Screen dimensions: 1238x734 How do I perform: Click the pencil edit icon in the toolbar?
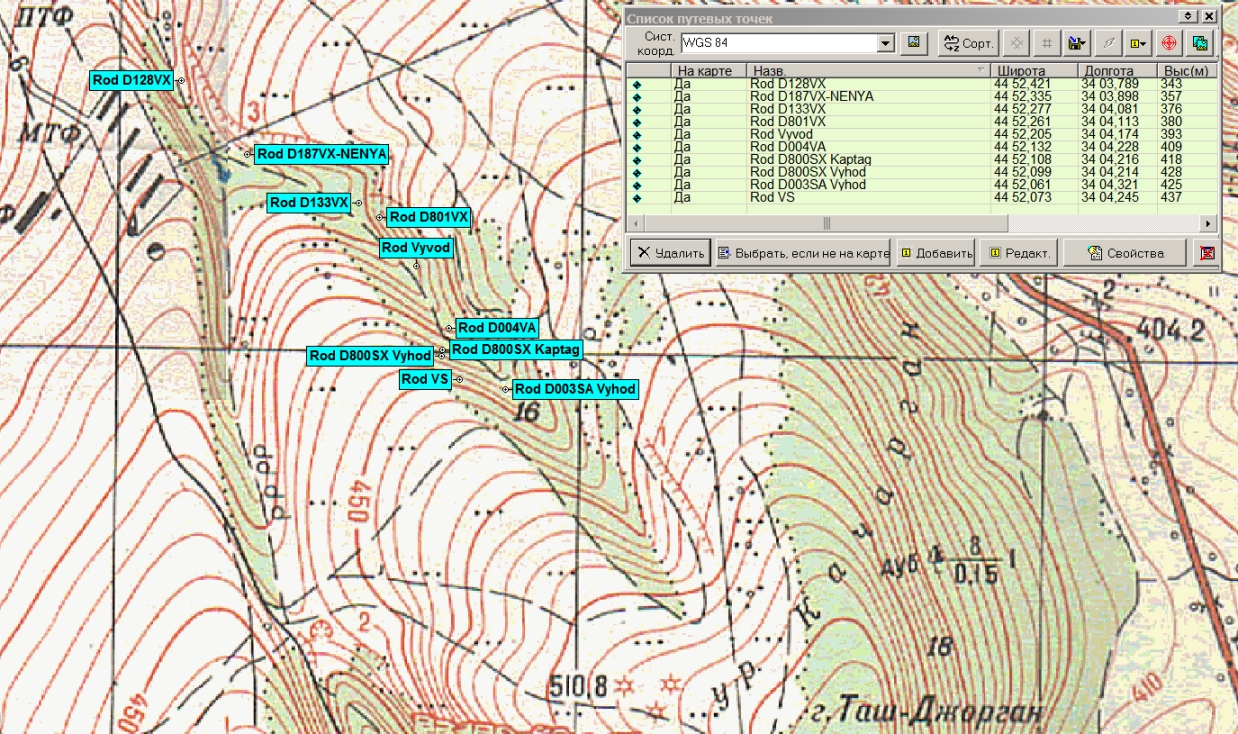[x=1108, y=43]
